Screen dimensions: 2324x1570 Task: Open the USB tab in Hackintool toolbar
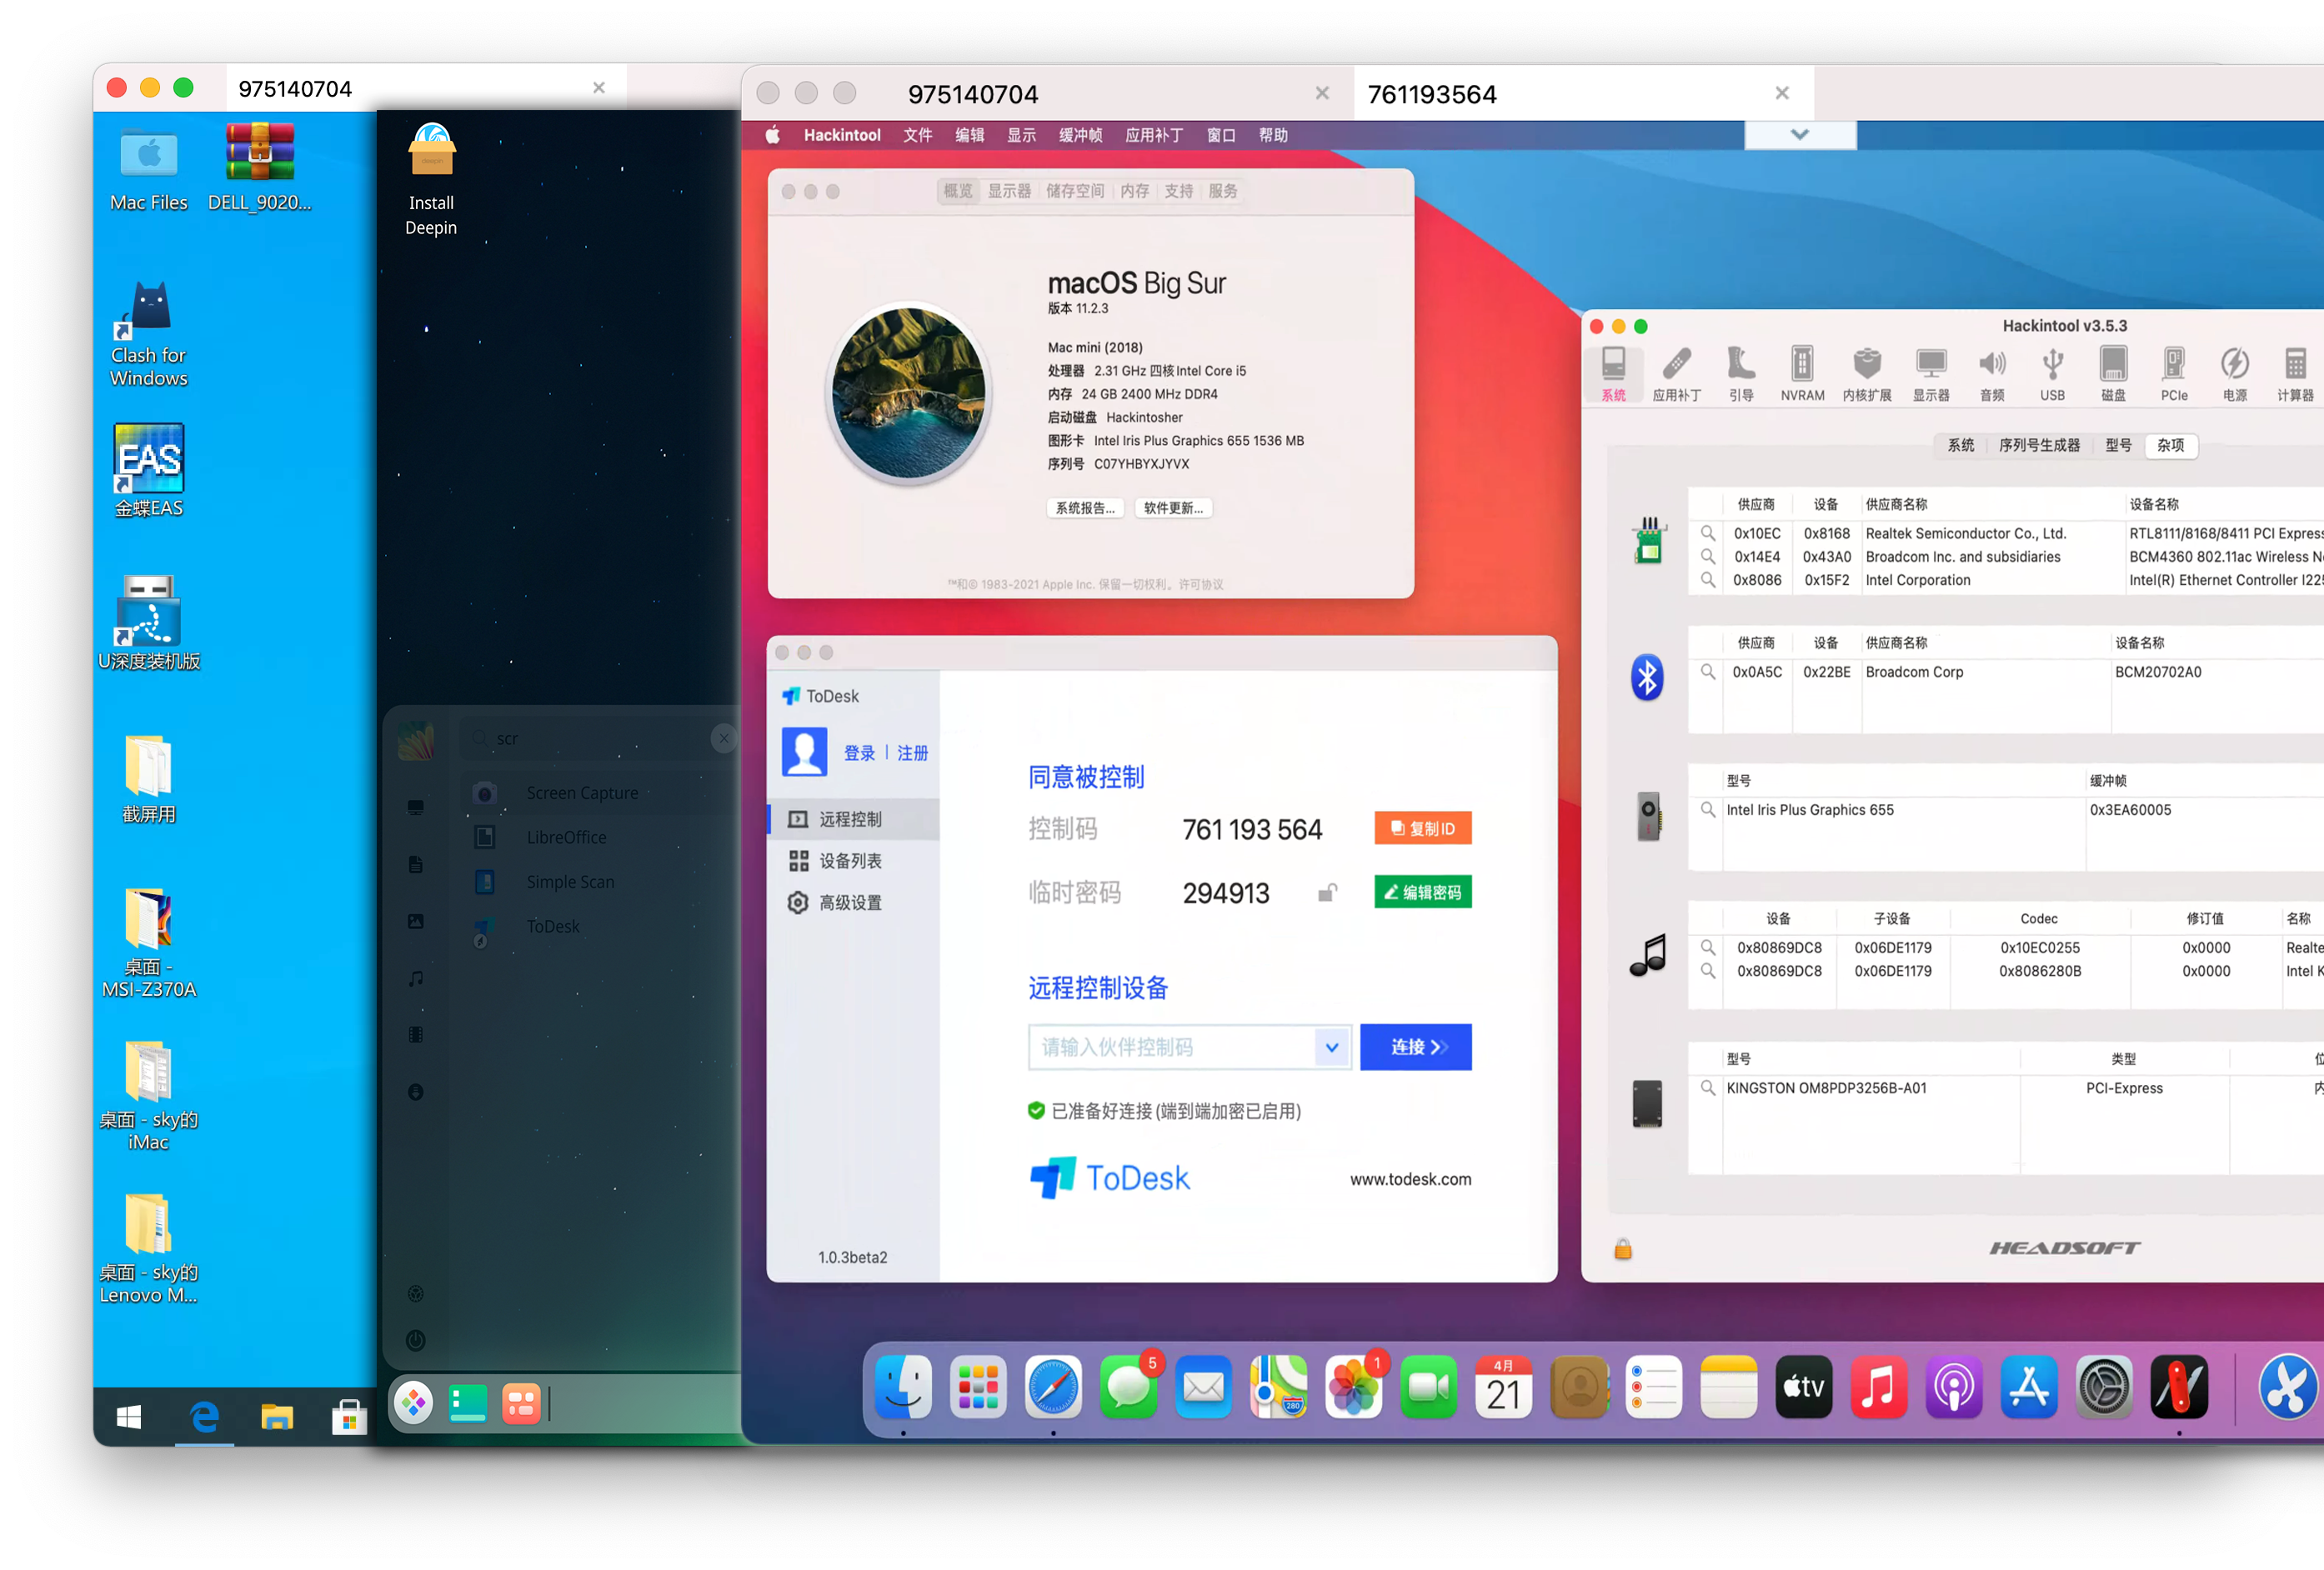coord(2051,374)
